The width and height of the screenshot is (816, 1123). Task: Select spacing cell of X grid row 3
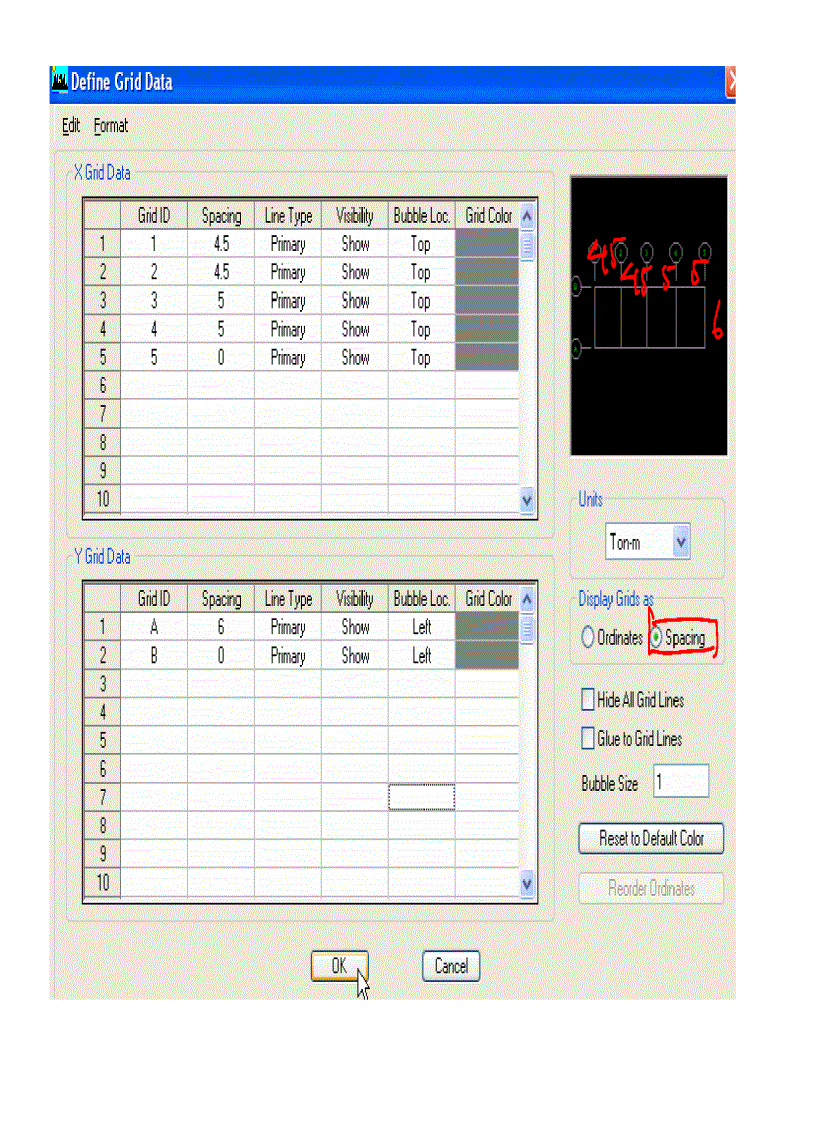coord(221,301)
